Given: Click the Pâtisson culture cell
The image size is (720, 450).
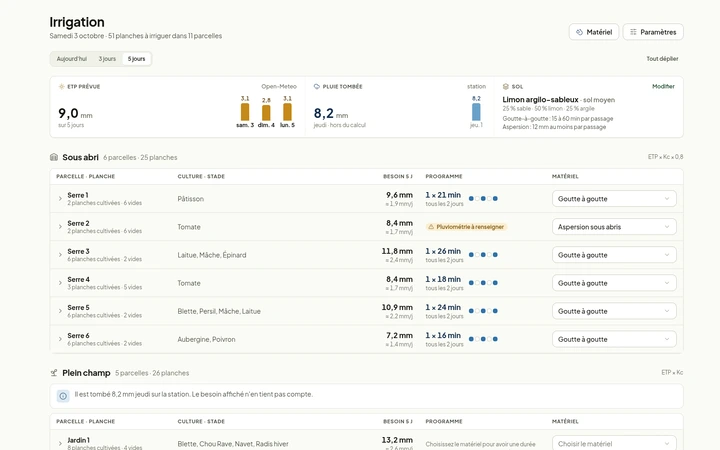Looking at the screenshot, I should click(191, 199).
